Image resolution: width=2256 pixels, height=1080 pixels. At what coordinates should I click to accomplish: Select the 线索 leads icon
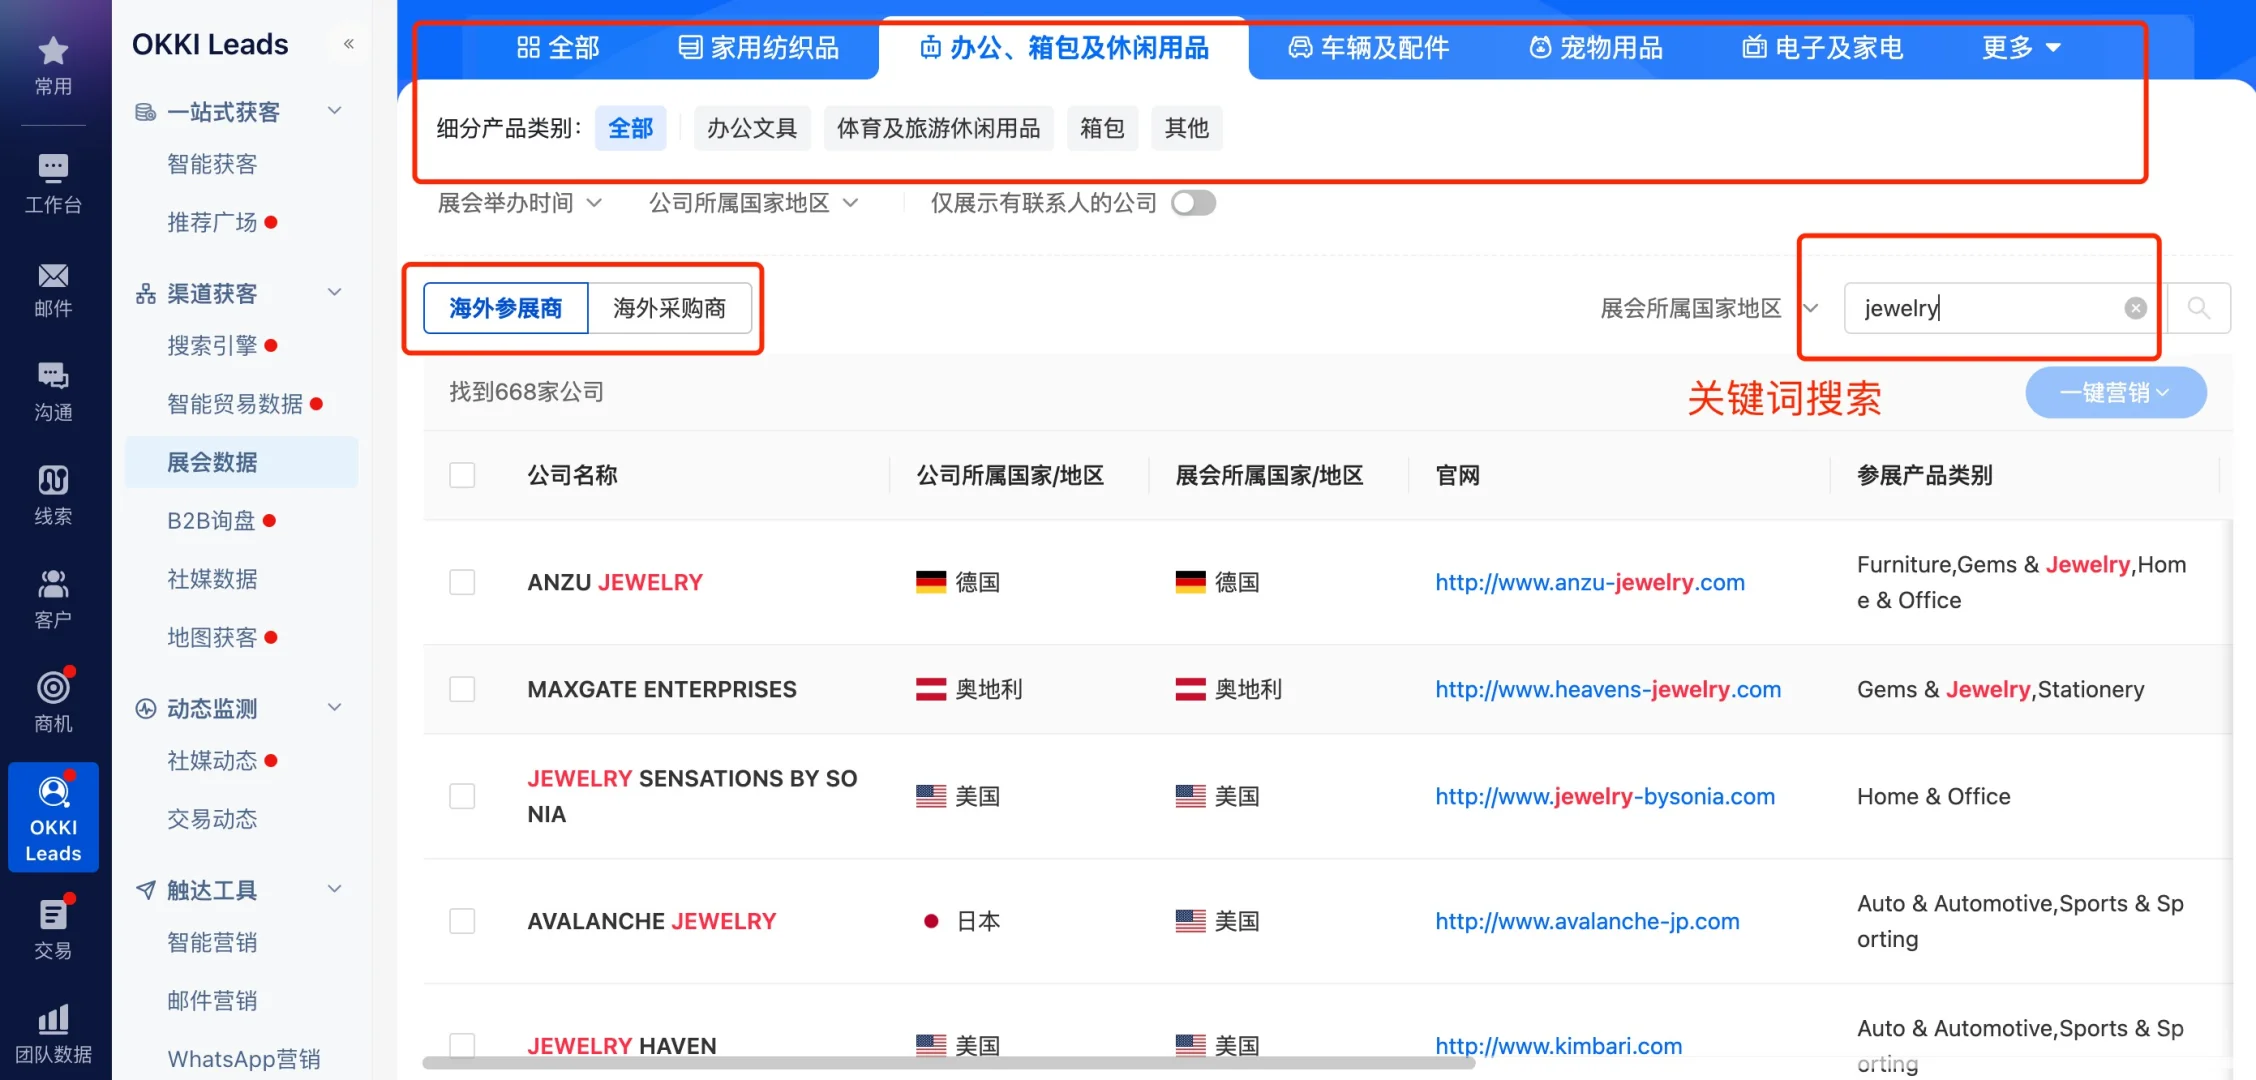tap(52, 494)
